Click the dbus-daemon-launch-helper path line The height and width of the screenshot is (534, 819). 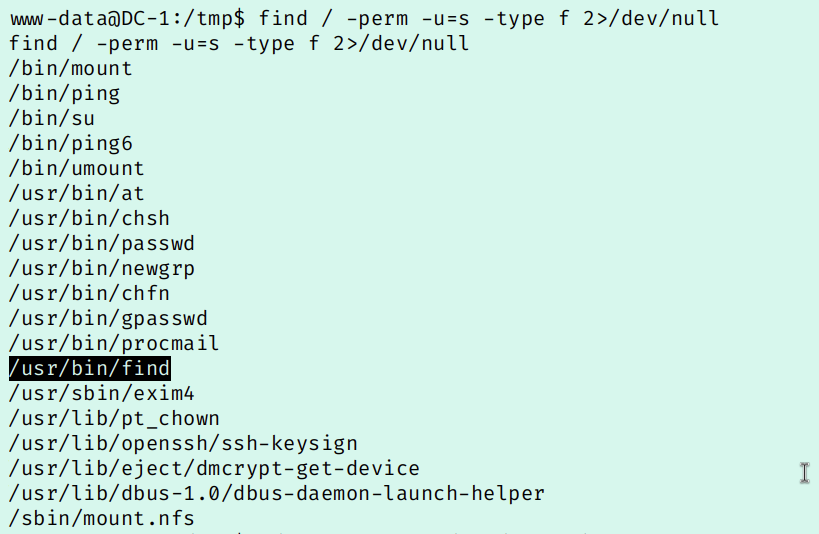point(277,493)
